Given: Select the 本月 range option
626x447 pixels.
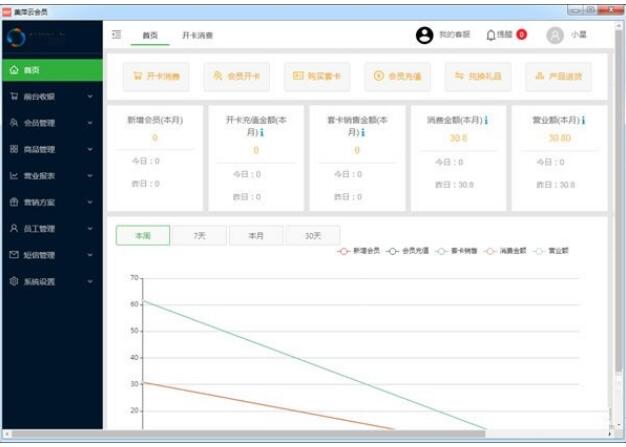Looking at the screenshot, I should (x=256, y=235).
